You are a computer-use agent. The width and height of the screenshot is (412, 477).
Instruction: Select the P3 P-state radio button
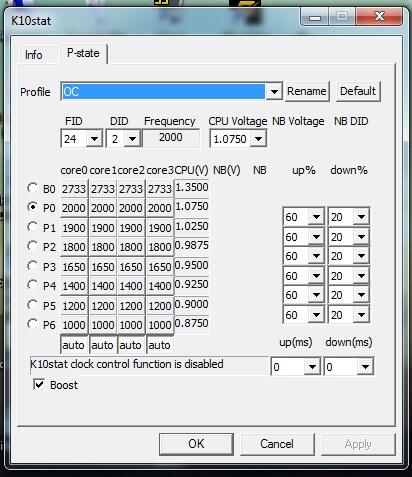[x=32, y=266]
